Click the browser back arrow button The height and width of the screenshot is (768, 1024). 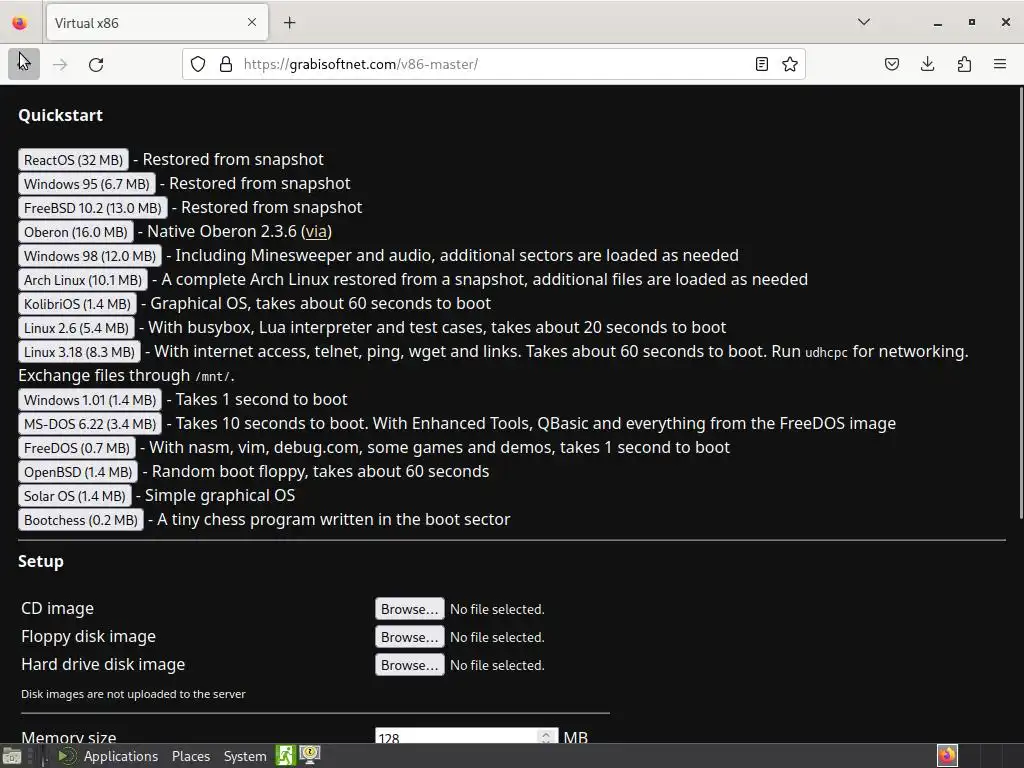point(24,64)
